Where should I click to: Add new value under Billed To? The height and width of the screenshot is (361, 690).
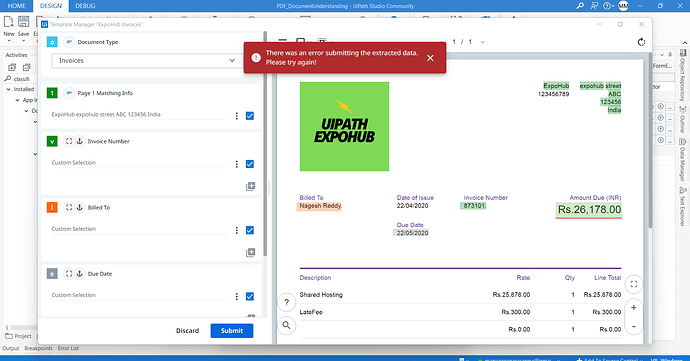(250, 252)
